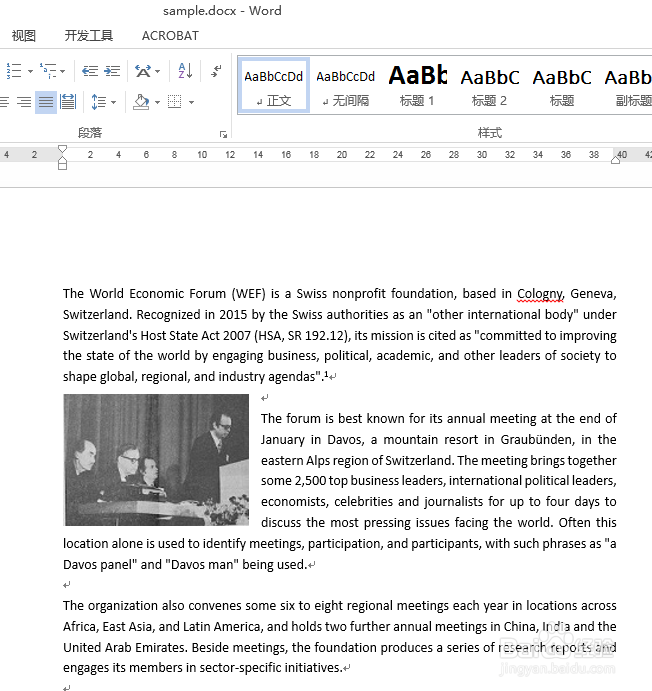The width and height of the screenshot is (652, 691).
Task: Apply 标题 1 style
Action: click(417, 85)
